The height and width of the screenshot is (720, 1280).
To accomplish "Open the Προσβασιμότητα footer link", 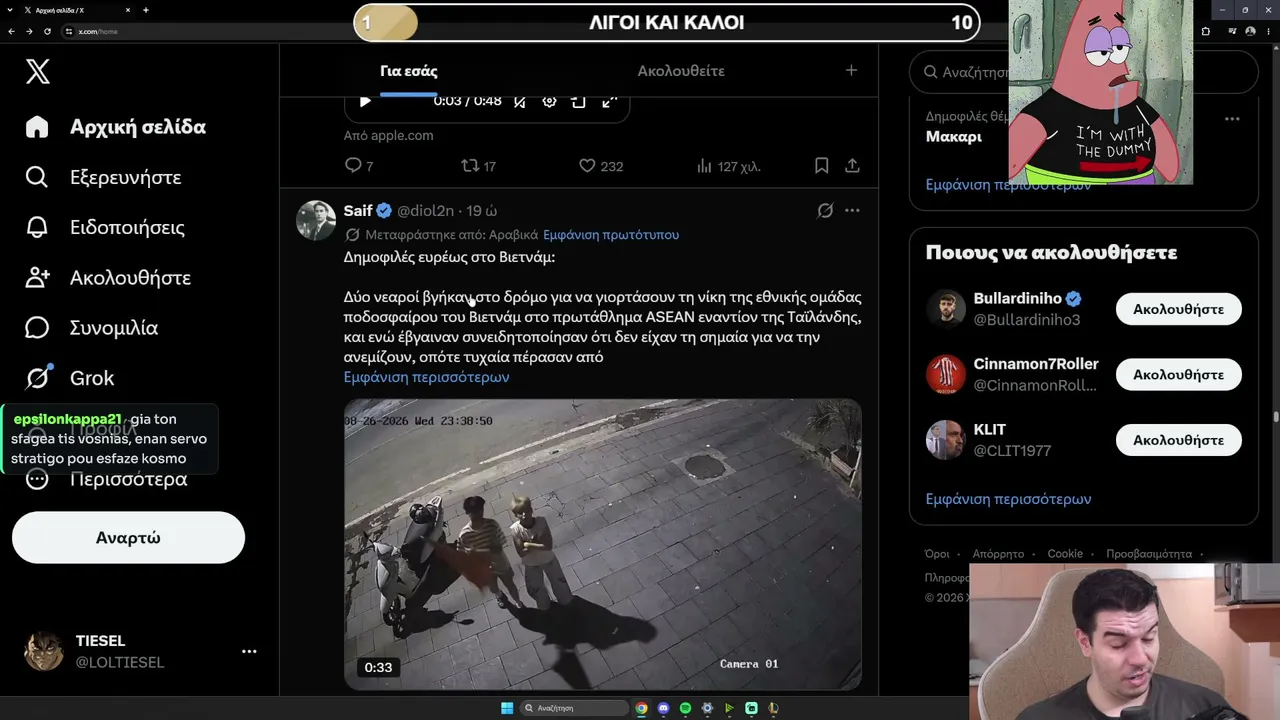I will coord(1149,554).
